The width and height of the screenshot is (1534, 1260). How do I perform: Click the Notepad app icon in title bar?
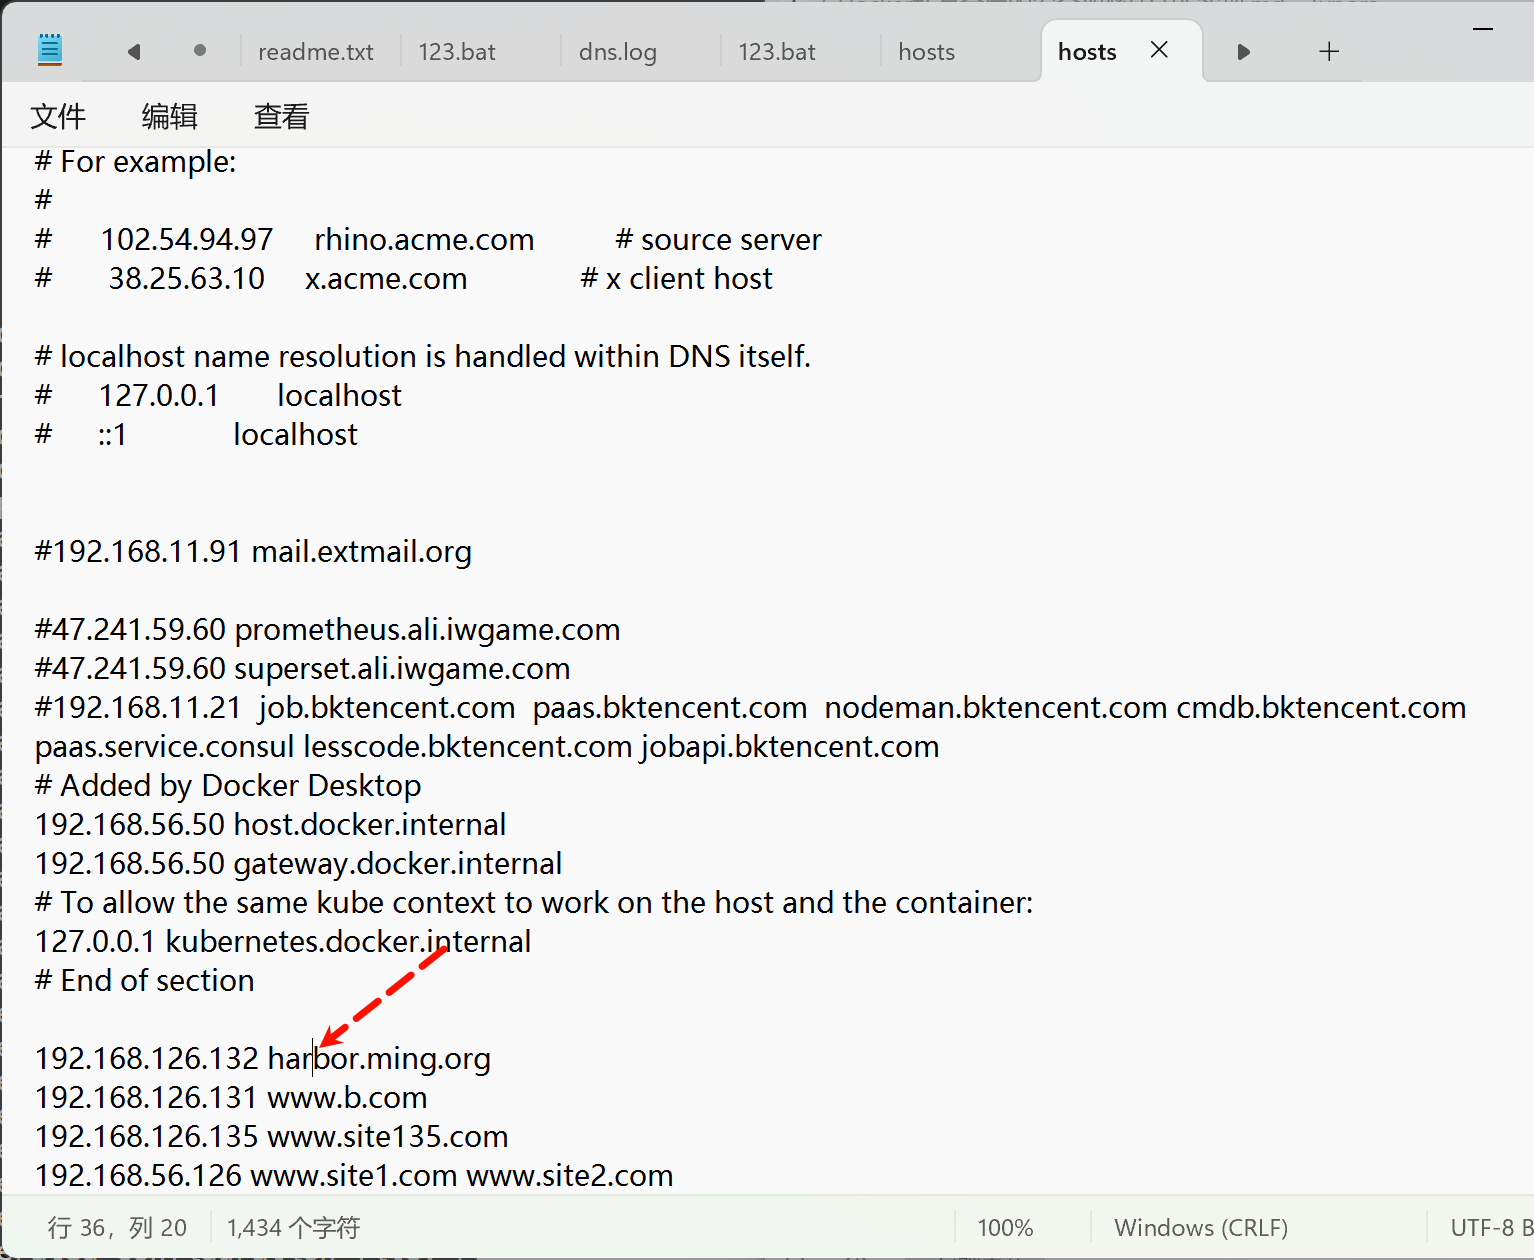coord(50,50)
